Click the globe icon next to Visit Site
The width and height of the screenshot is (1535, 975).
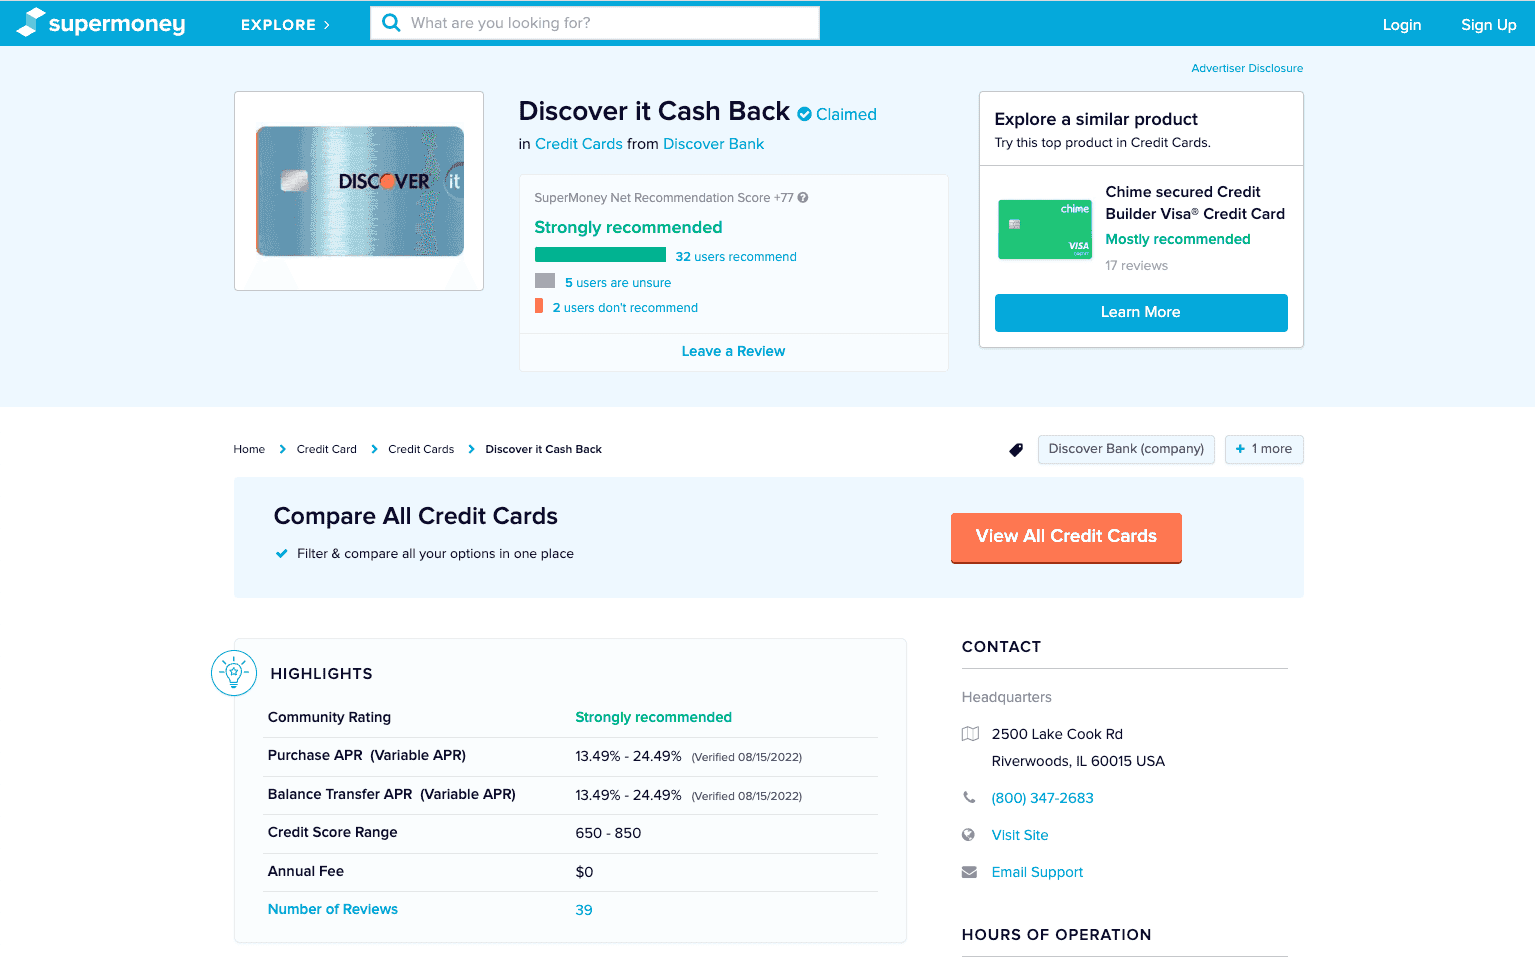tap(968, 835)
